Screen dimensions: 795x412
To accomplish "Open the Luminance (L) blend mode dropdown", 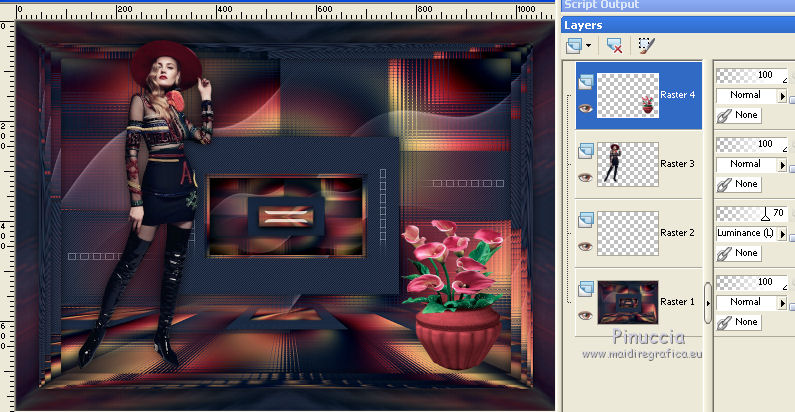I will point(751,233).
